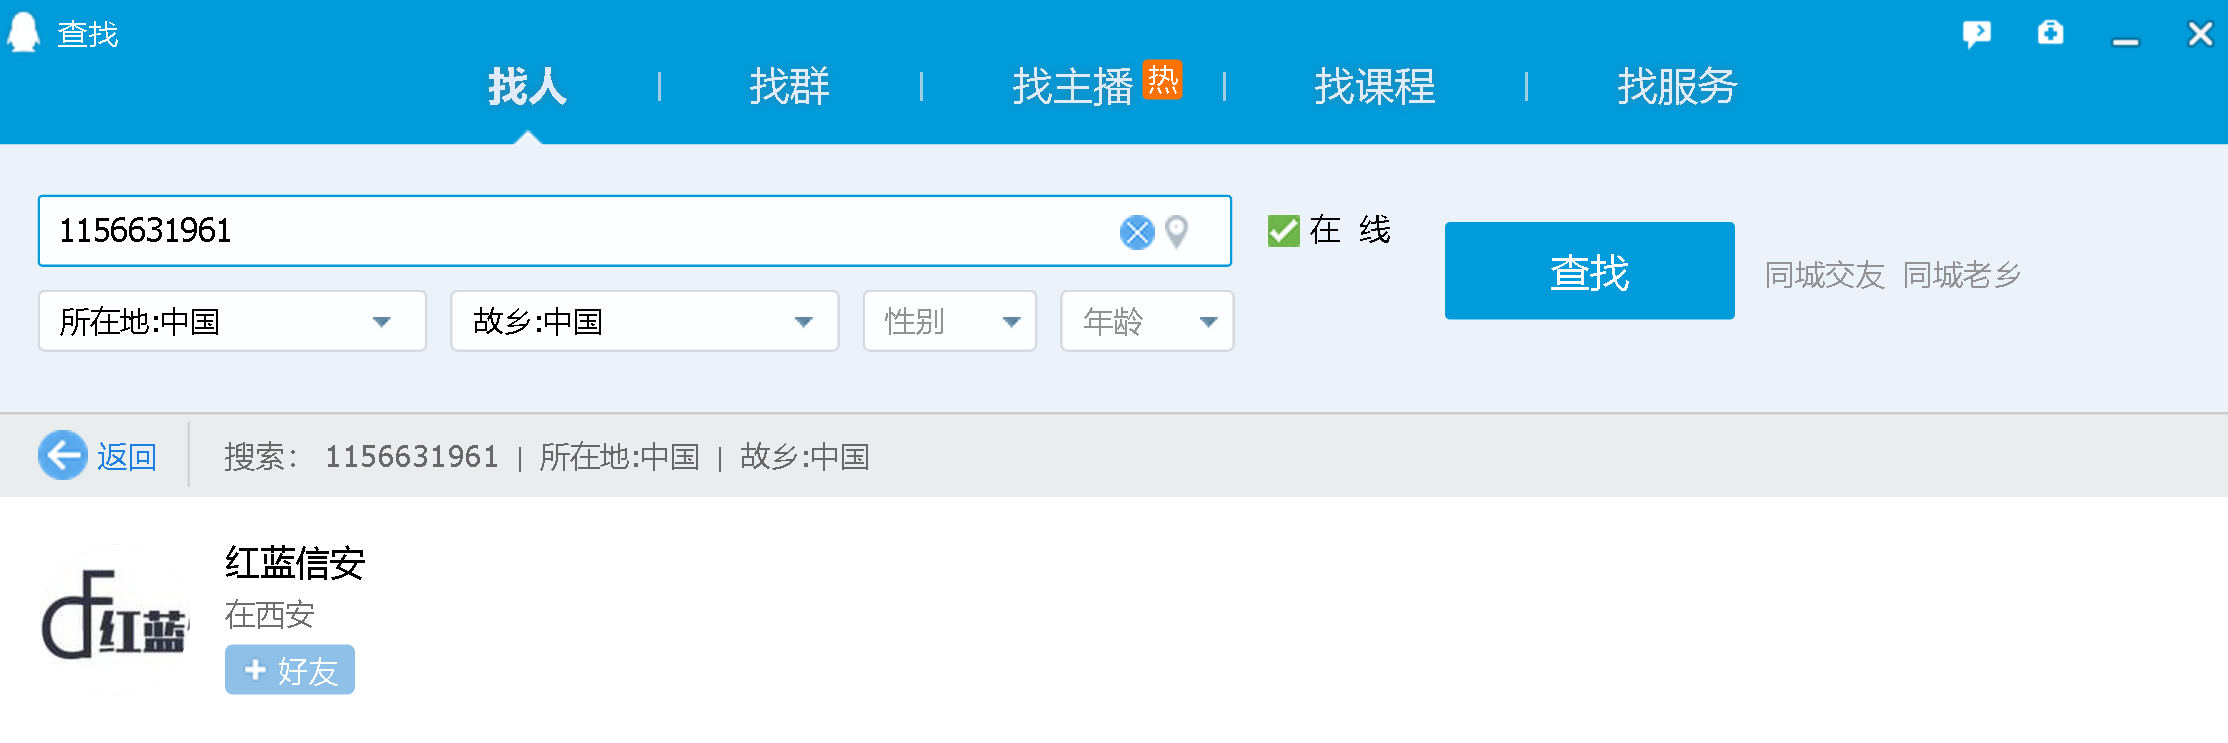The height and width of the screenshot is (743, 2228).
Task: Click the 同城交友 link
Action: click(1824, 275)
